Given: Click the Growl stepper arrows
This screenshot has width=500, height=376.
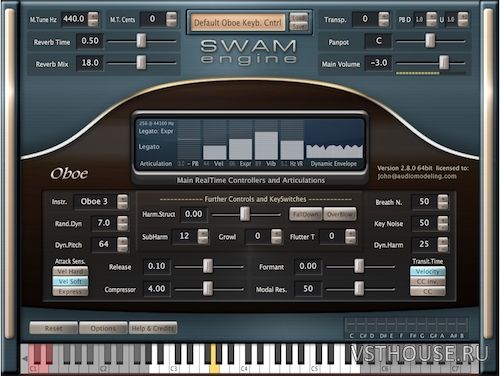Looking at the screenshot, I should coord(276,236).
